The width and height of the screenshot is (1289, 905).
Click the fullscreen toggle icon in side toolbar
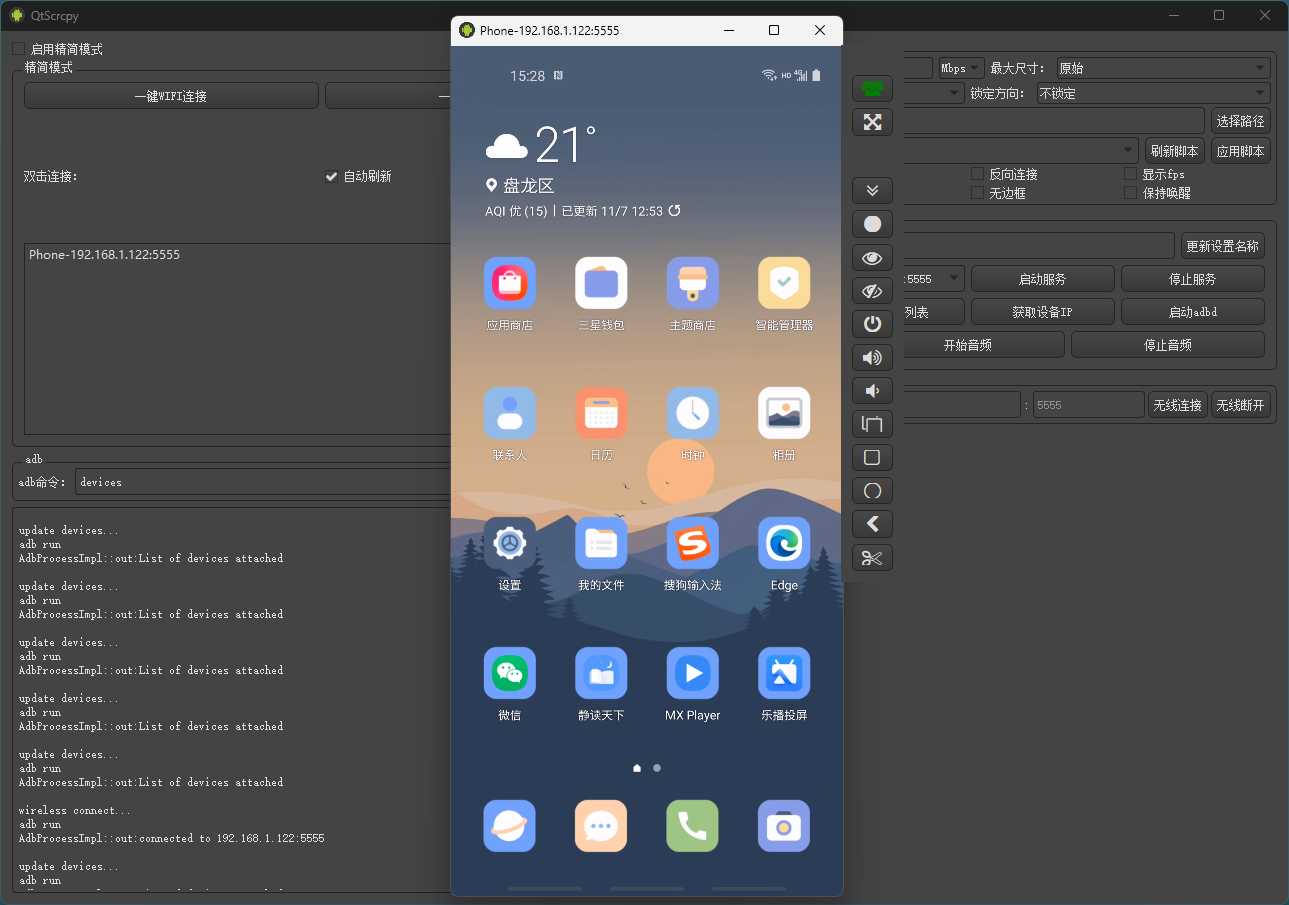(872, 122)
